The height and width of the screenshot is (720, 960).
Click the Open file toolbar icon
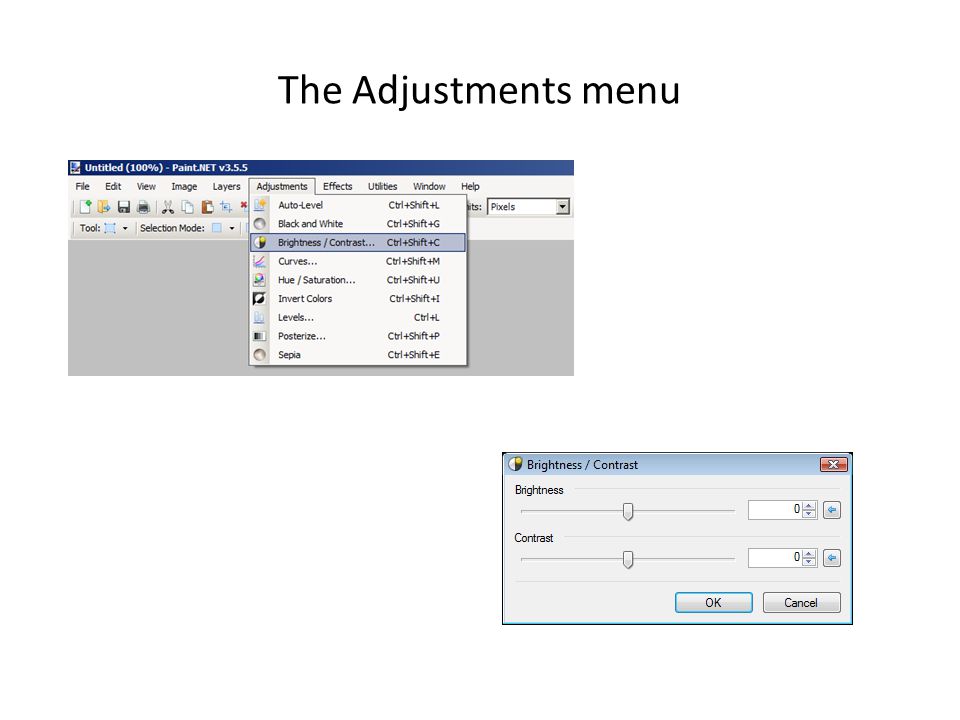pos(104,207)
